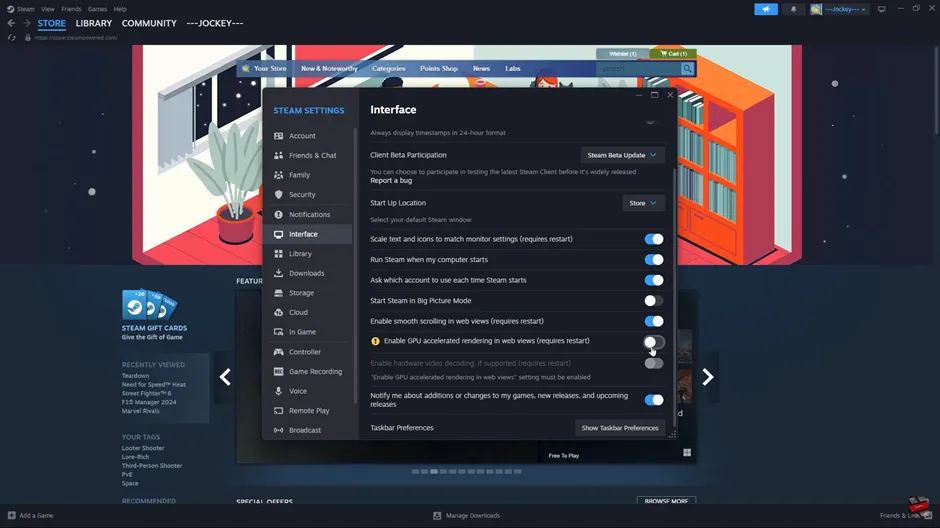Click the Add a Game plus icon
The width and height of the screenshot is (940, 528).
coord(11,515)
